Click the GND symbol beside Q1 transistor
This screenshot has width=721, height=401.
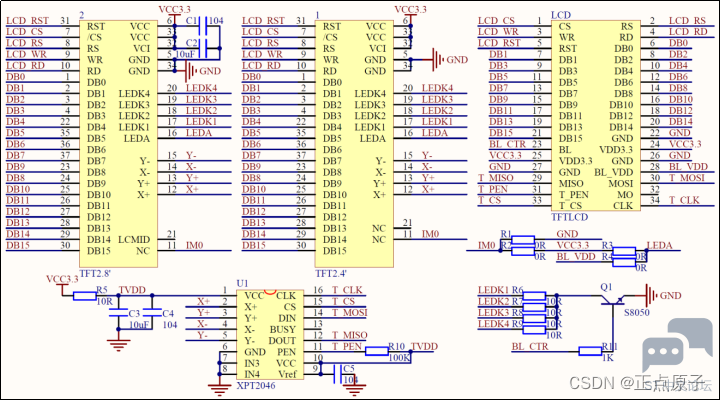tap(652, 296)
